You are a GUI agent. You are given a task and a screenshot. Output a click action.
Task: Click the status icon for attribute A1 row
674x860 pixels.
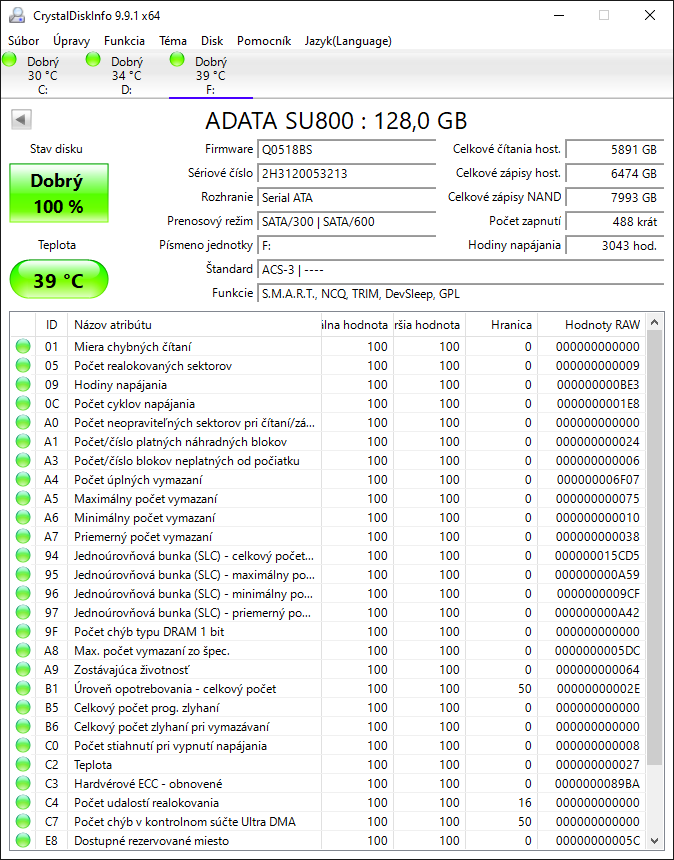tap(23, 442)
